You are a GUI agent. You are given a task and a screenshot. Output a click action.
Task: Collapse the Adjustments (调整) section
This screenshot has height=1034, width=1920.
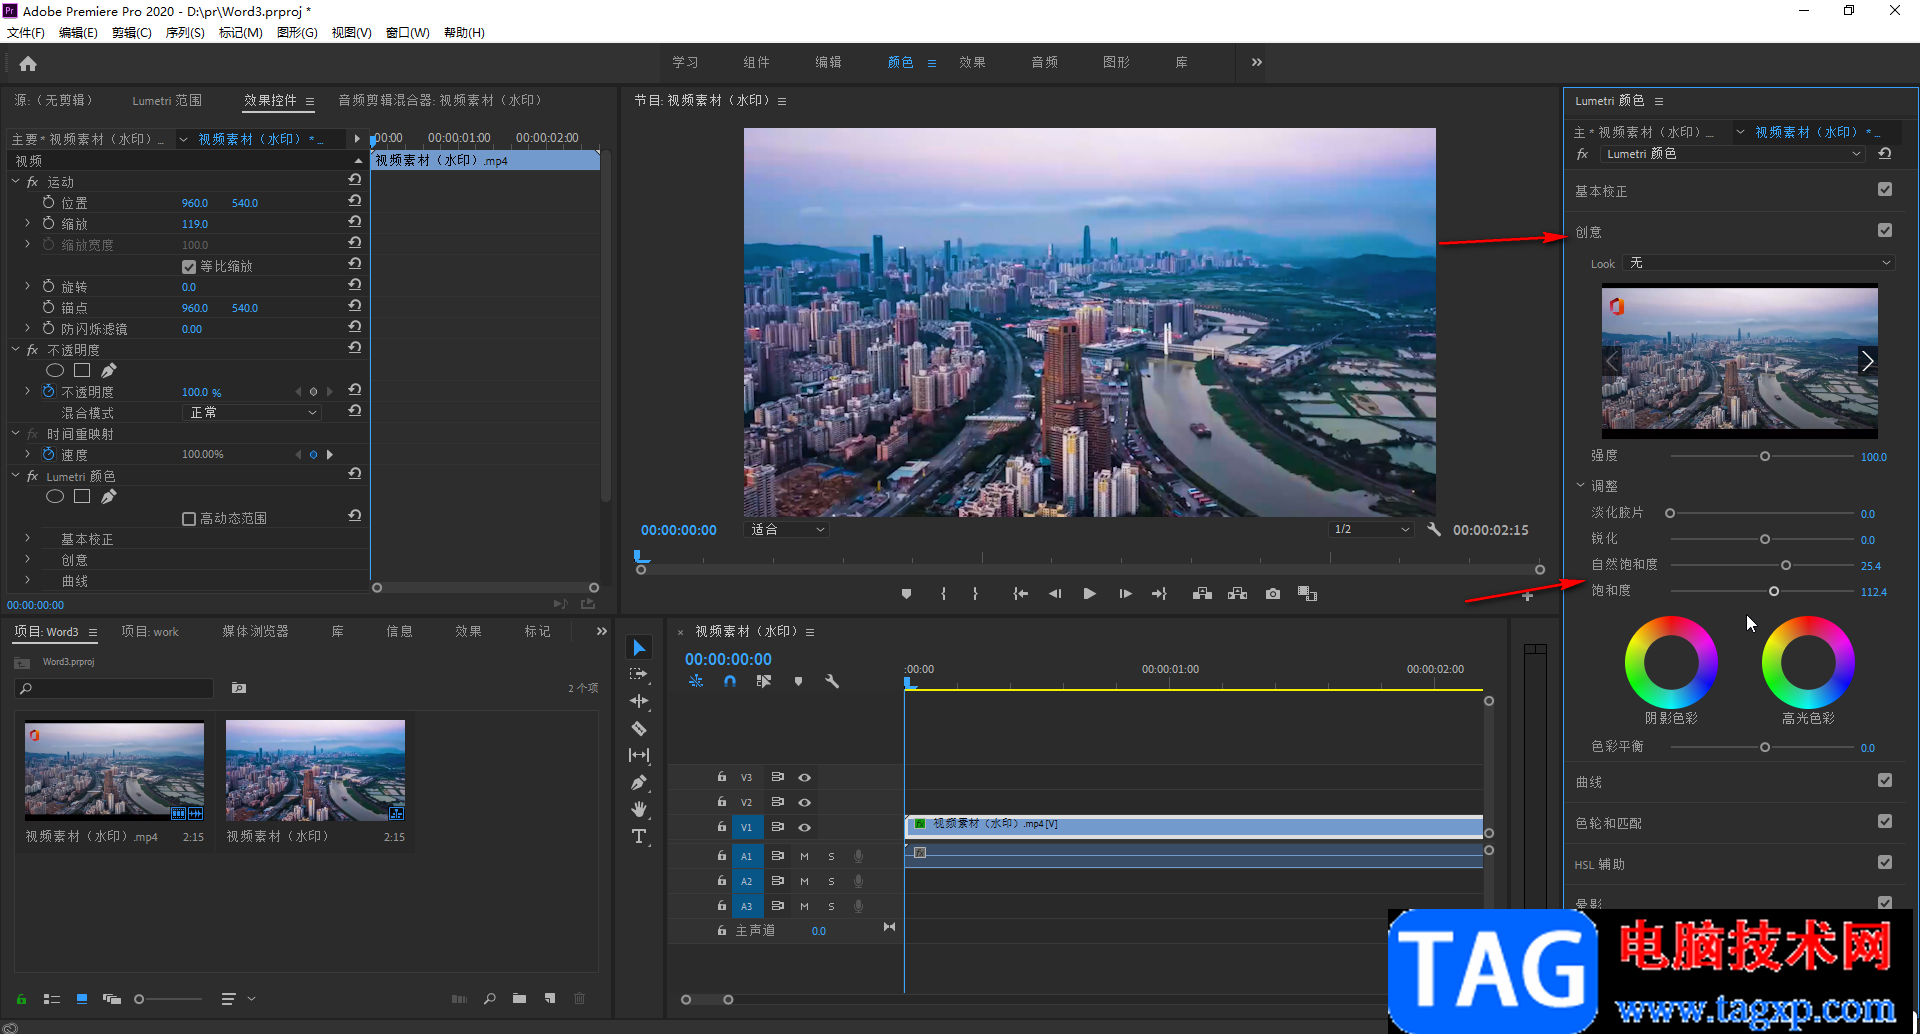[1581, 486]
